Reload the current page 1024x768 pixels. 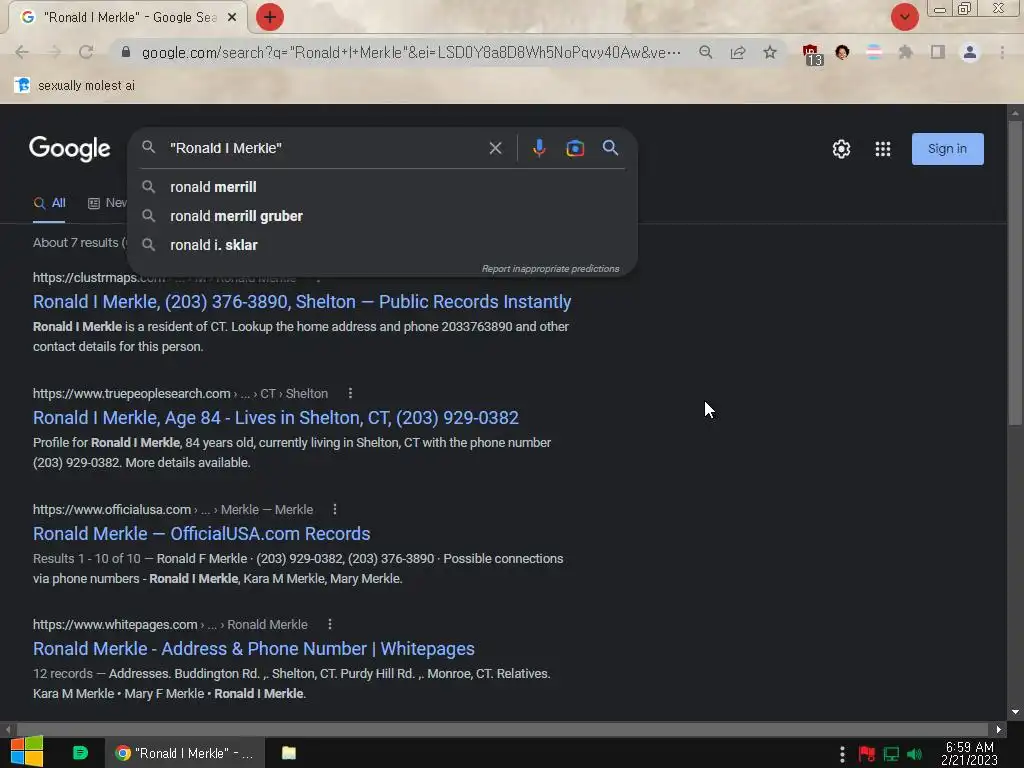tap(86, 52)
